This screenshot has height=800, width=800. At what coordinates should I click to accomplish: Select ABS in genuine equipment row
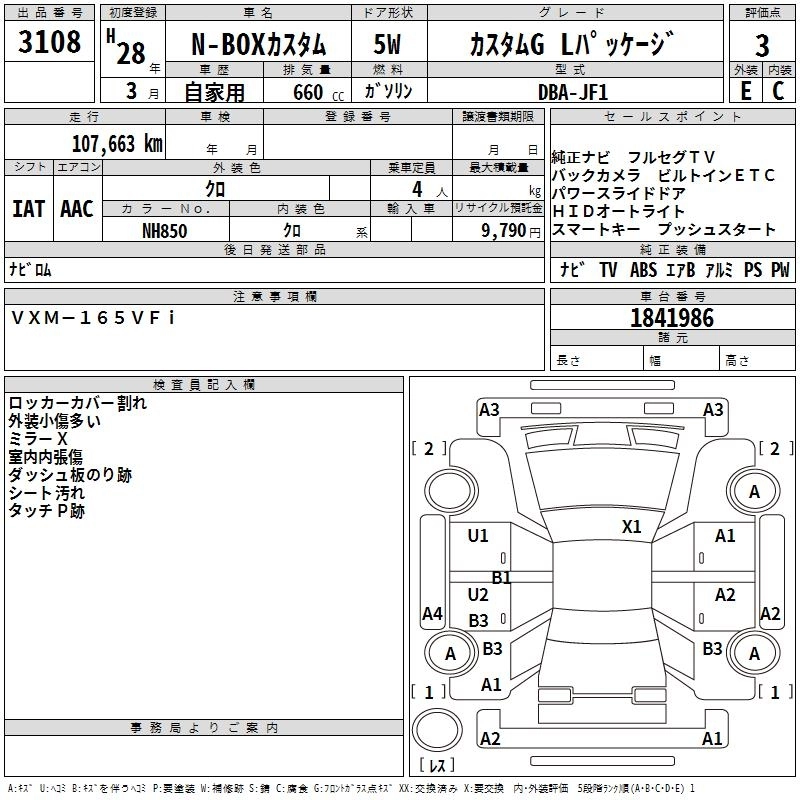click(643, 270)
